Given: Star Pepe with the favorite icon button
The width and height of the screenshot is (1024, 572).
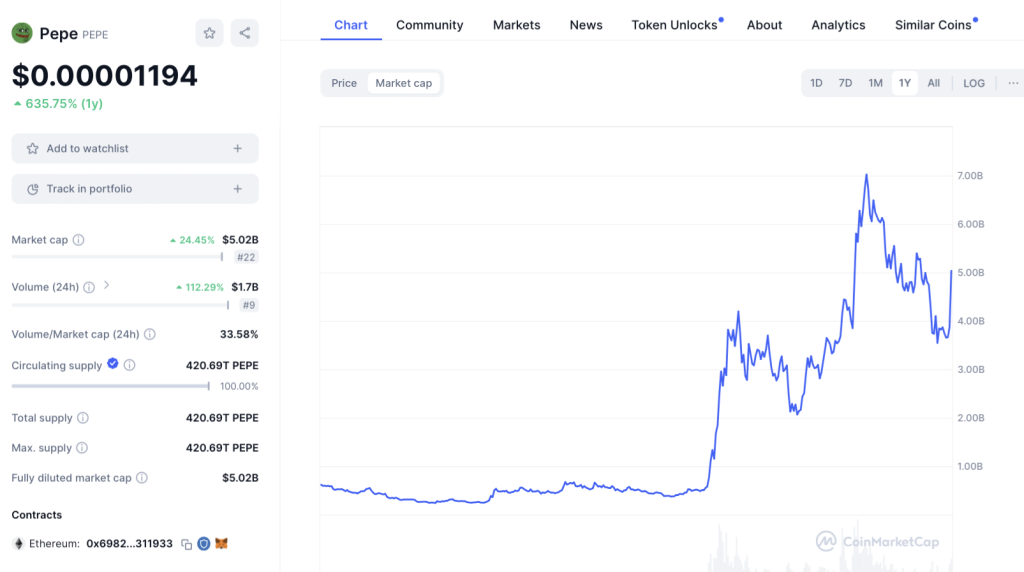Looking at the screenshot, I should point(209,33).
